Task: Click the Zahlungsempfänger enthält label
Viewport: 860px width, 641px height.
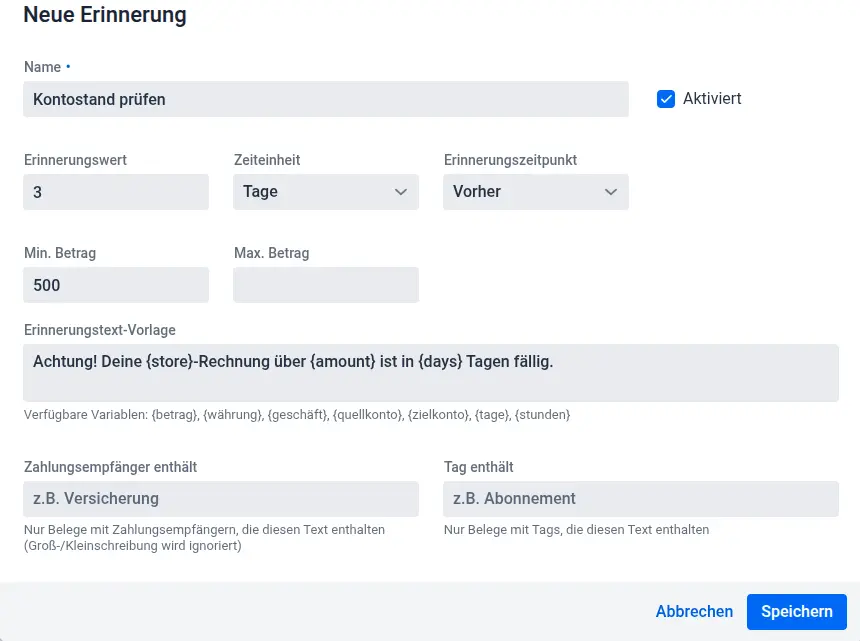Action: point(117,467)
